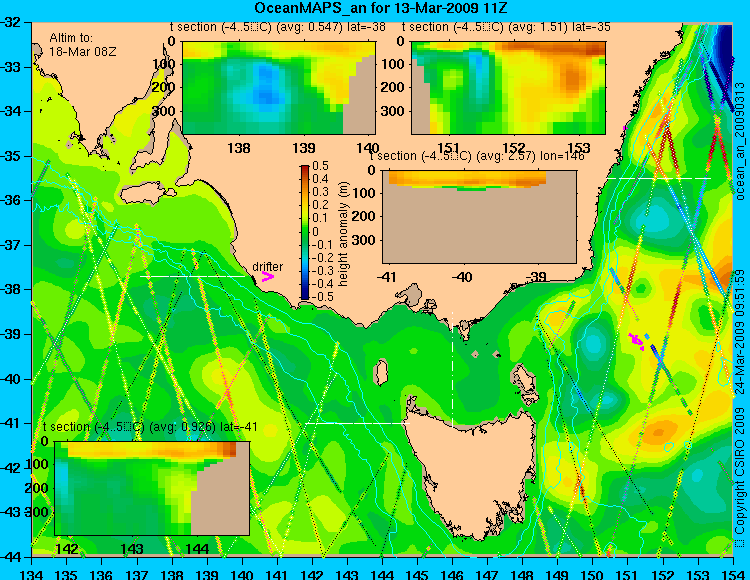The image size is (750, 580).
Task: Click the white dash-dot section line at longitude 146
Action: (452, 369)
